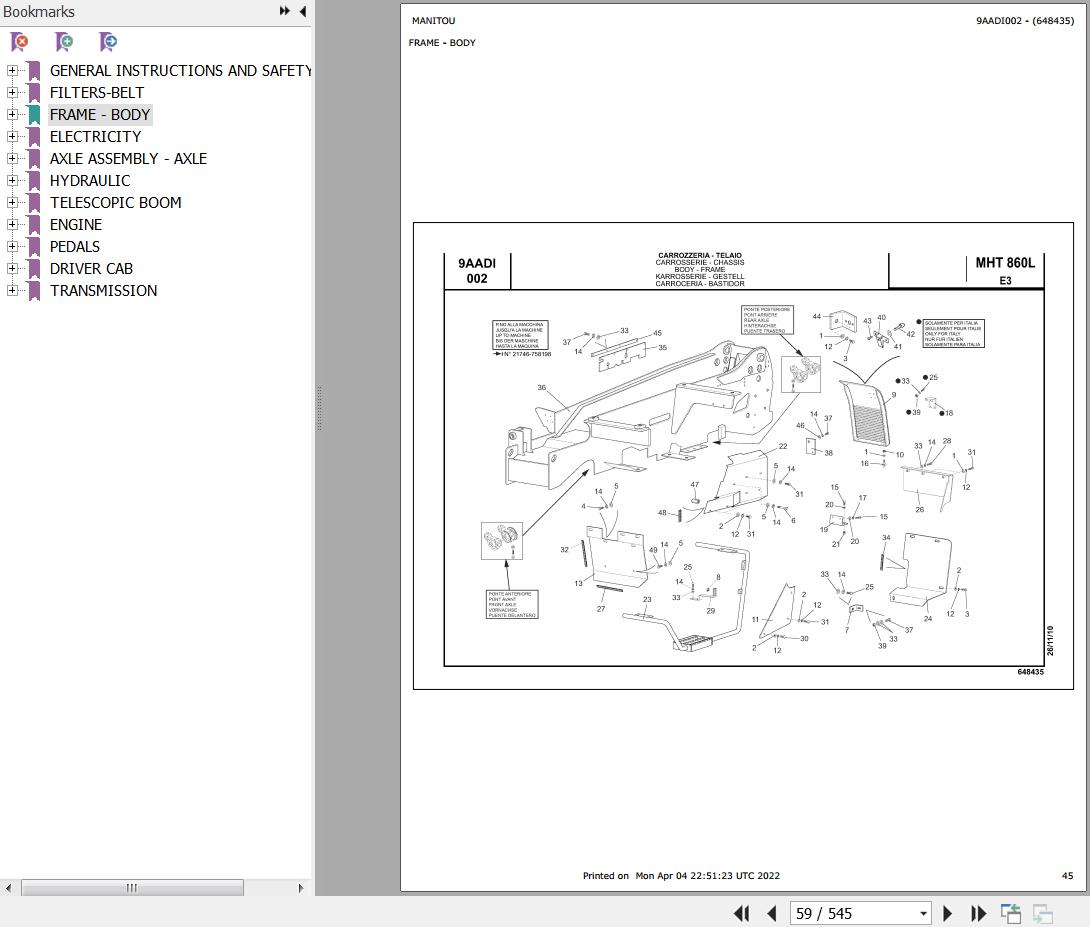Expand the ELECTRICITY bookmark node
This screenshot has width=1090, height=927.
point(12,137)
